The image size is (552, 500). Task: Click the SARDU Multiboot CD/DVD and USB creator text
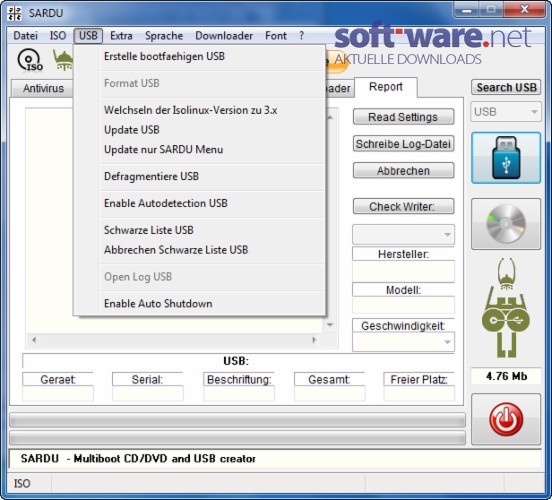pyautogui.click(x=138, y=458)
